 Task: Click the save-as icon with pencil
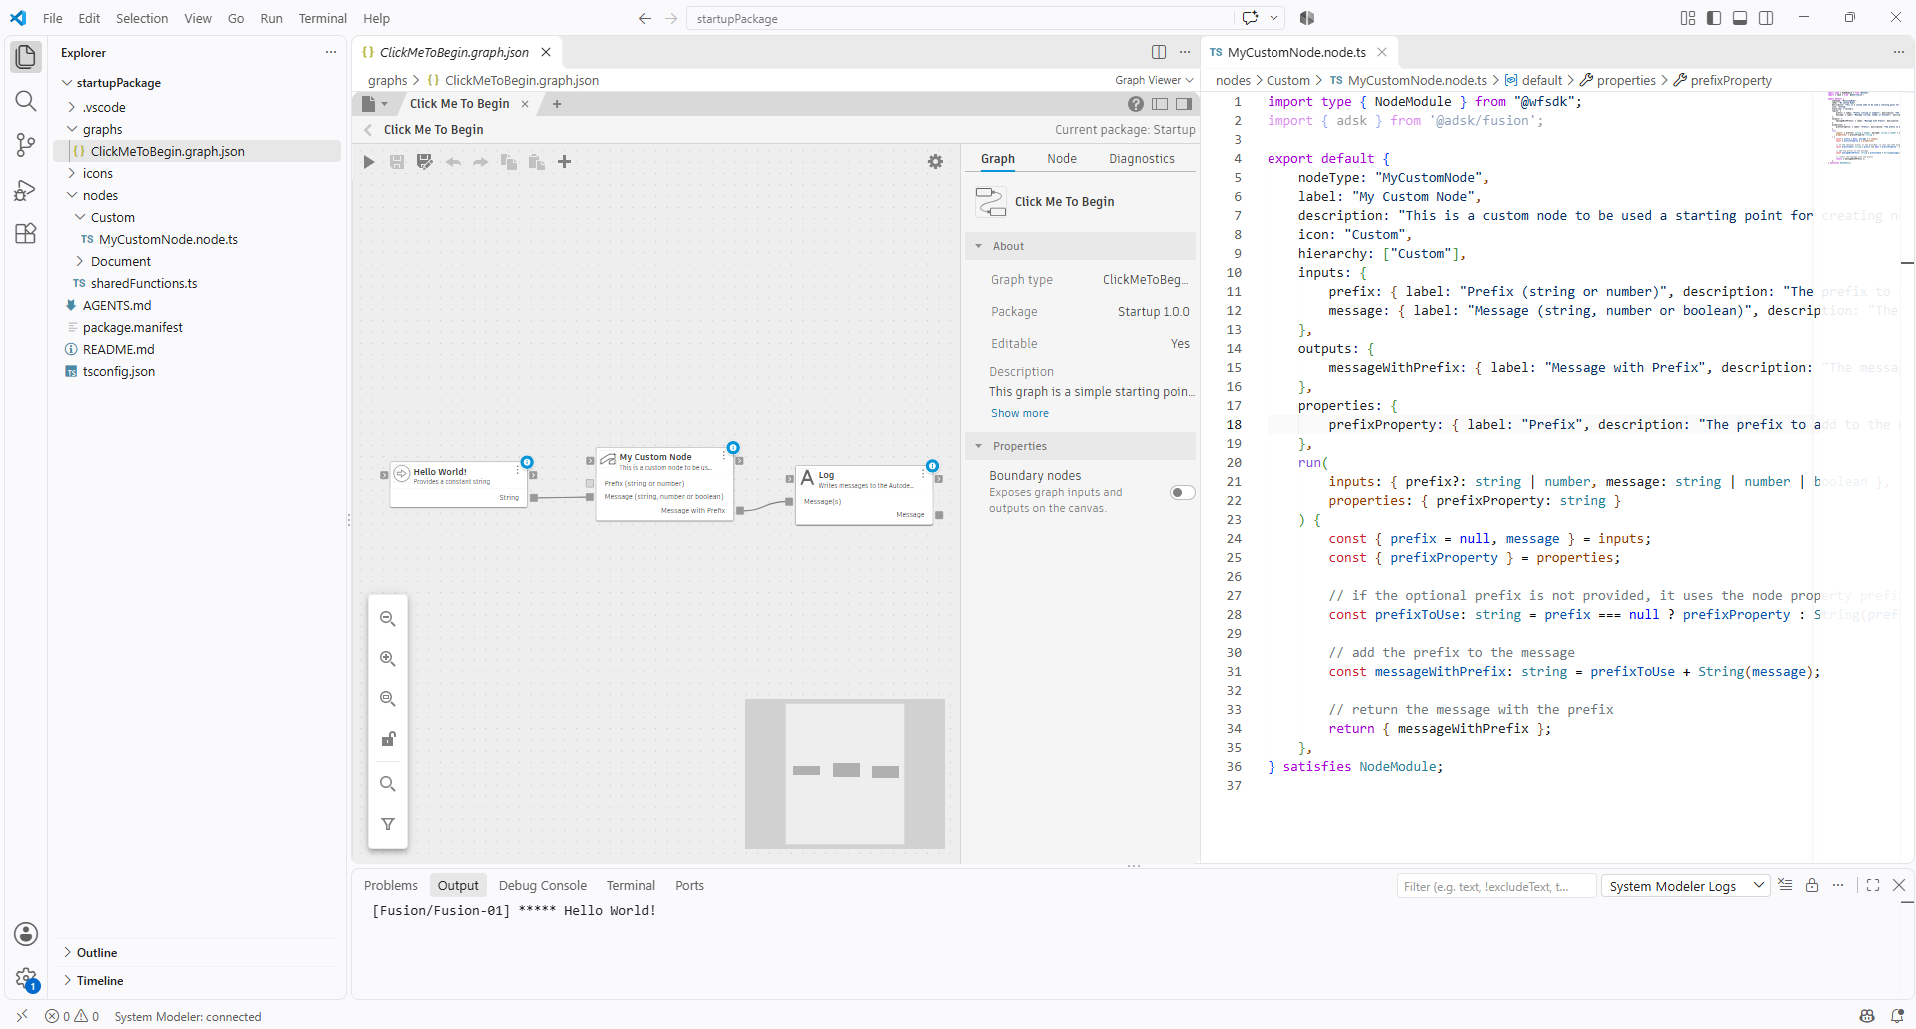coord(425,162)
